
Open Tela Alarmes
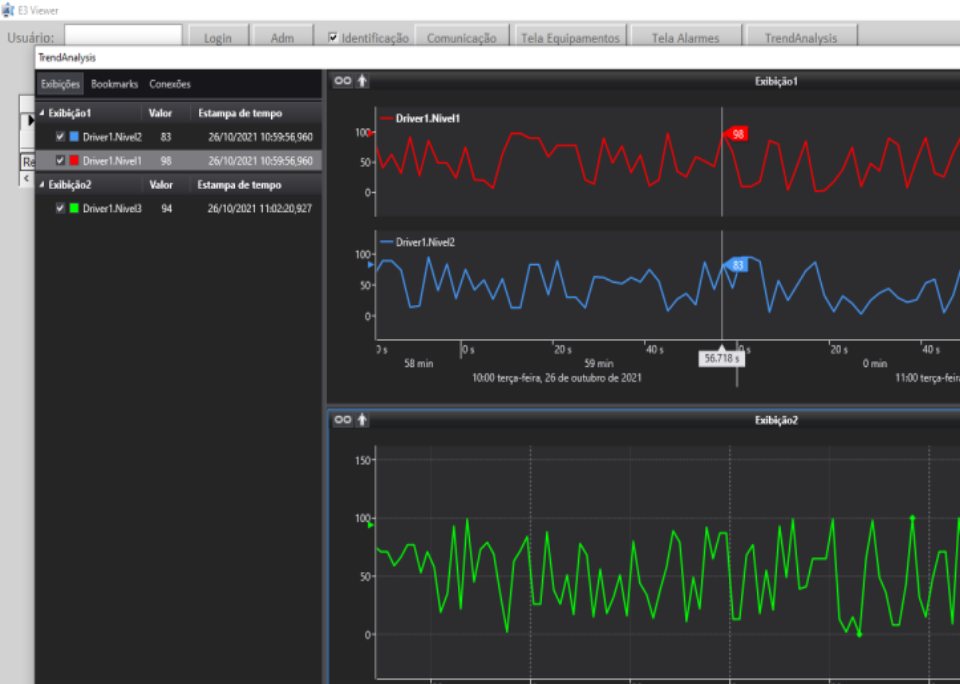click(686, 36)
